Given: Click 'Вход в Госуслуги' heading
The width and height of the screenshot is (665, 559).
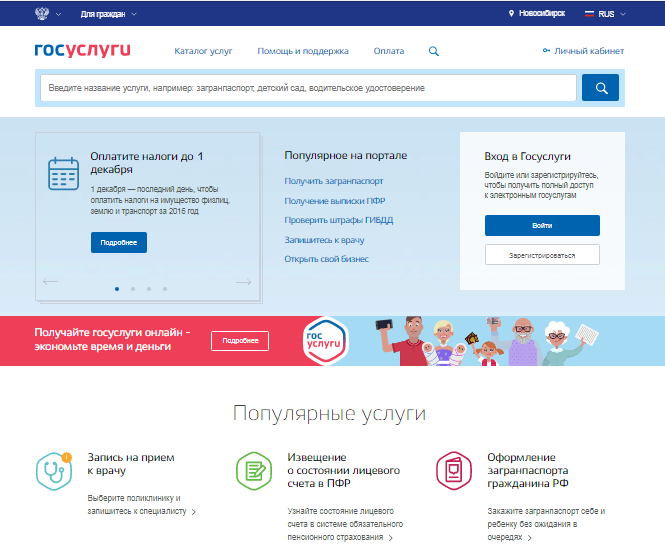Looking at the screenshot, I should click(x=527, y=157).
